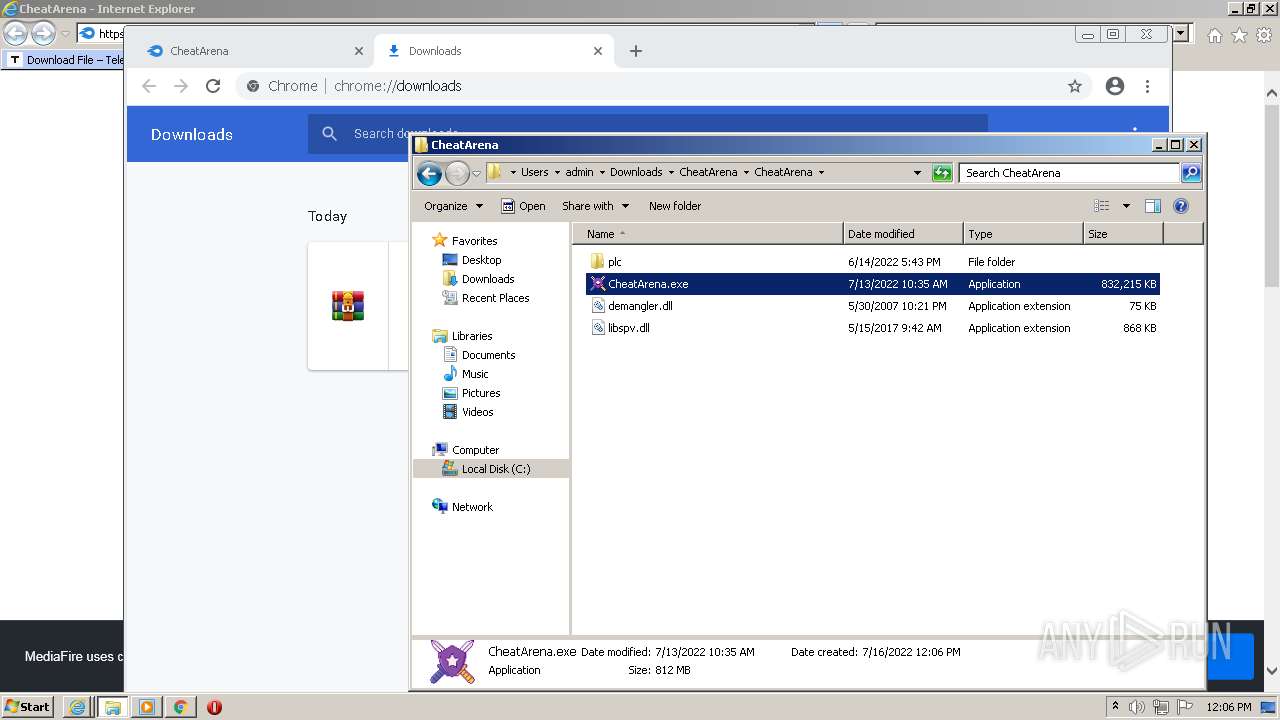Viewport: 1280px width, 720px height.
Task: Open recent pages dropdown next to Forward button
Action: point(476,173)
